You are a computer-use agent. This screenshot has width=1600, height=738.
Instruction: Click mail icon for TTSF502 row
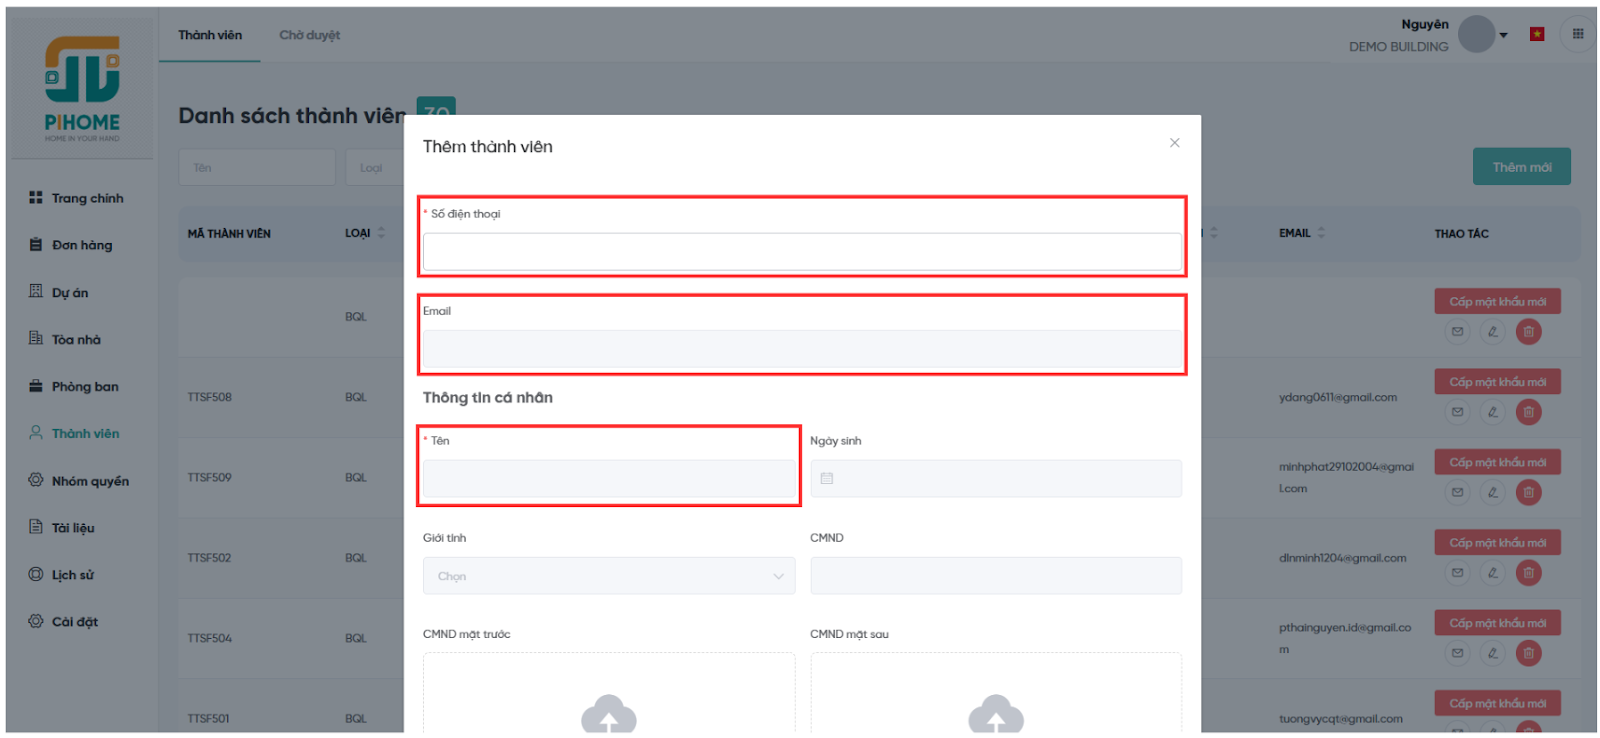pyautogui.click(x=1457, y=573)
